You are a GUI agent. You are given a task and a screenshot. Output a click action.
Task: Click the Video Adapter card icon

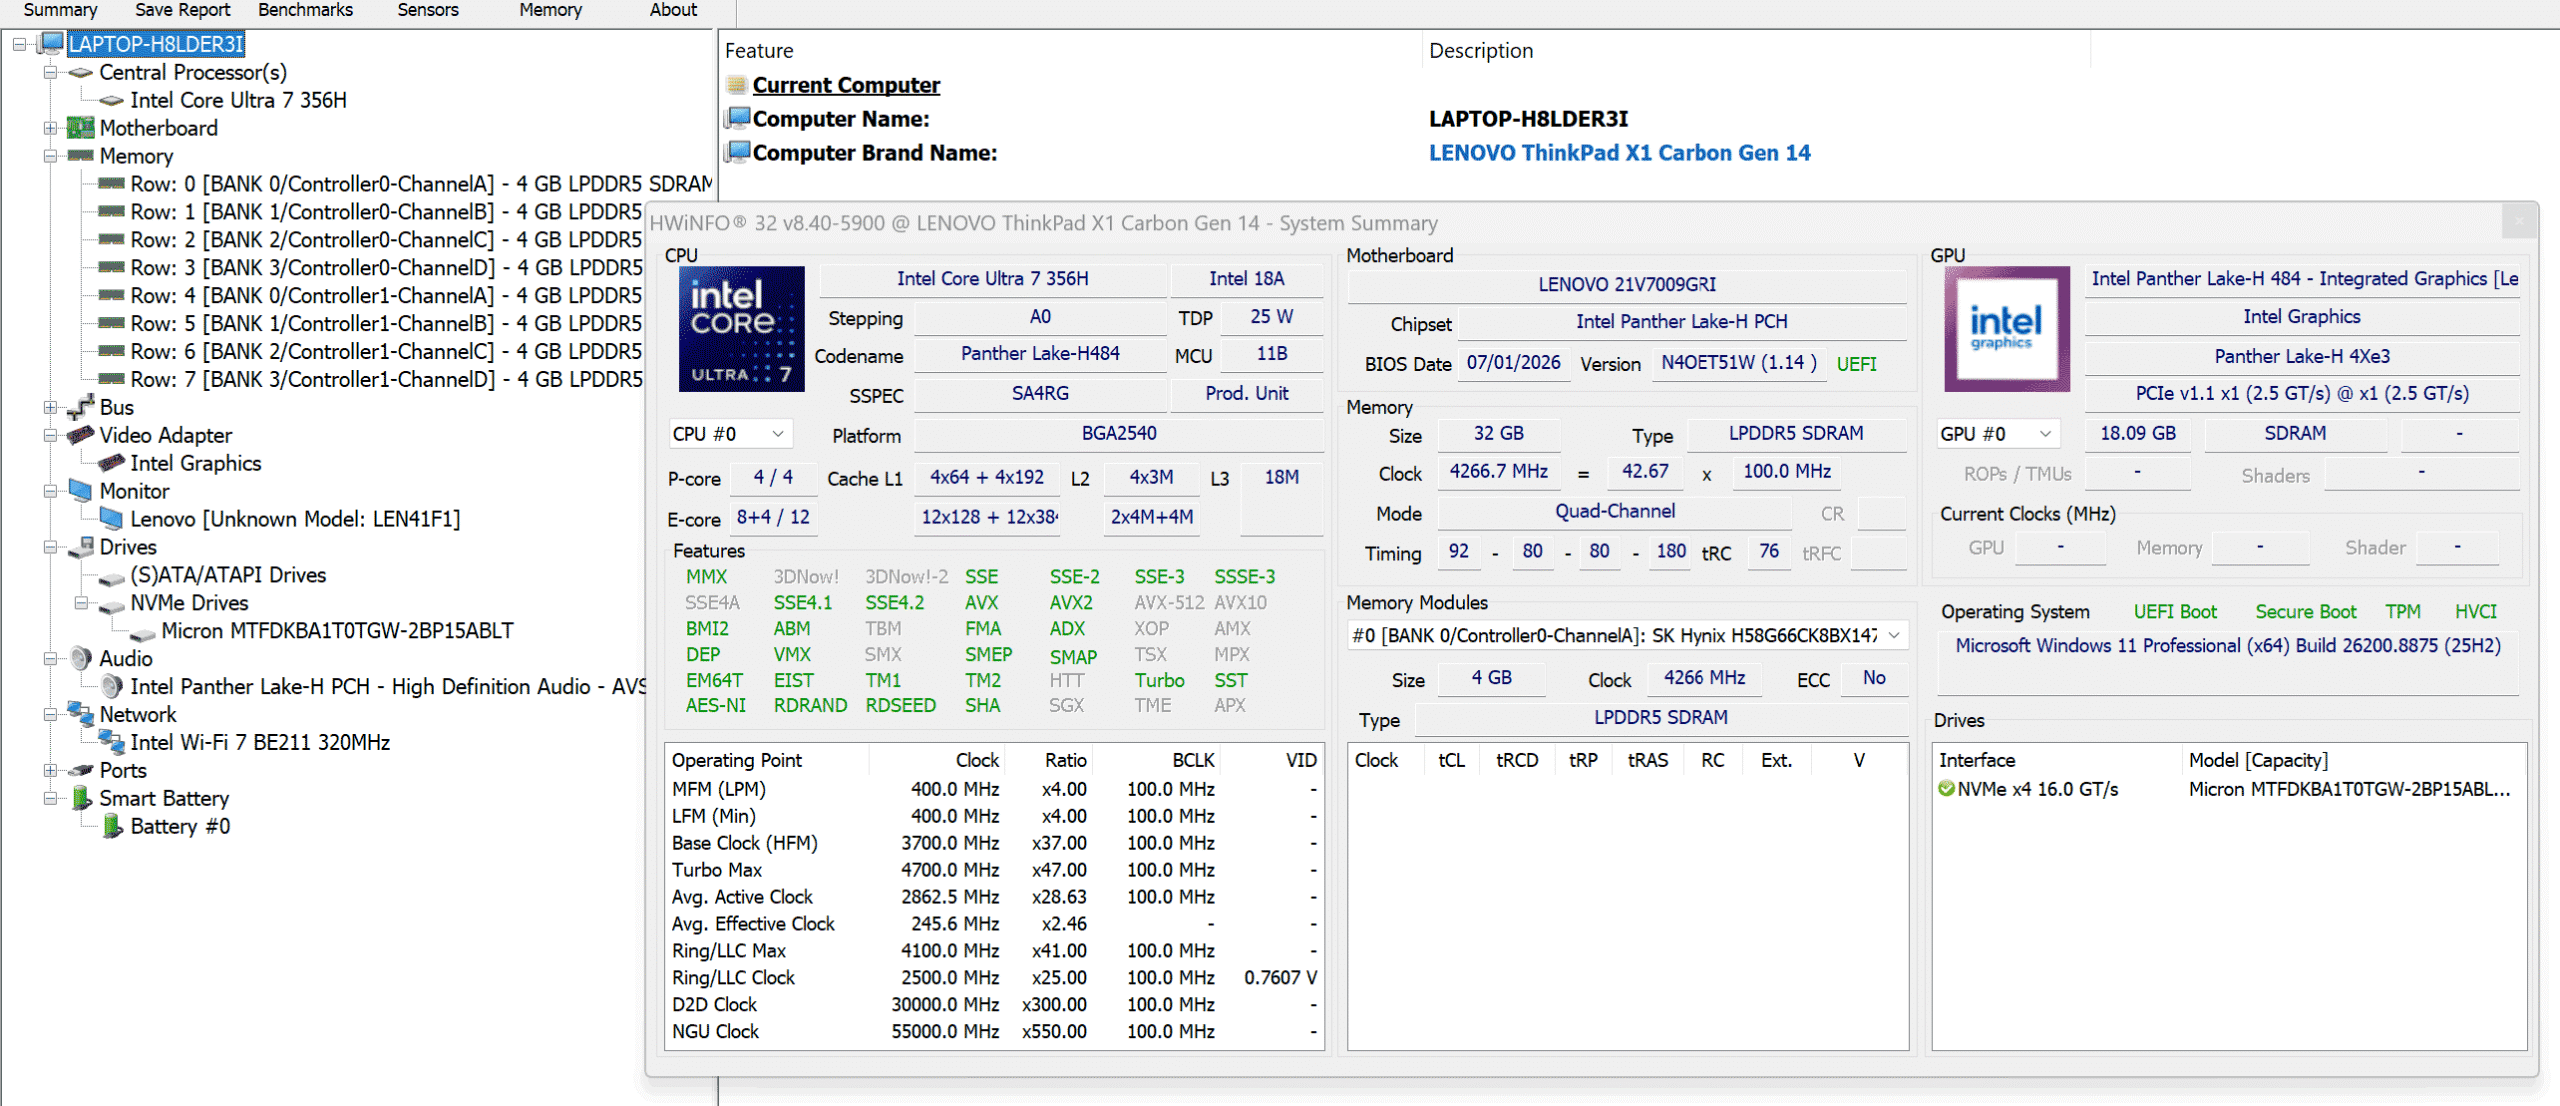(80, 435)
